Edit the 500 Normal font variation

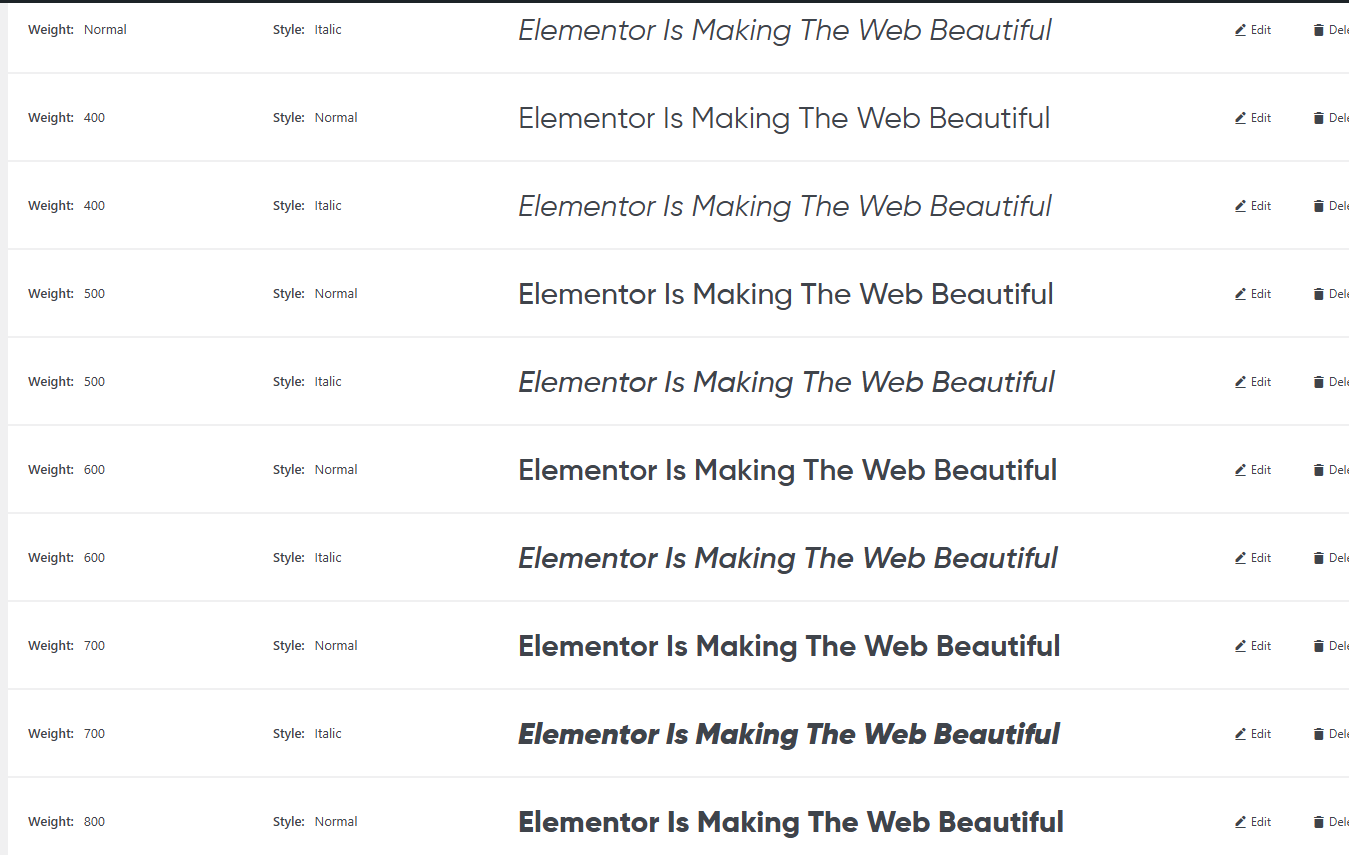coord(1253,294)
